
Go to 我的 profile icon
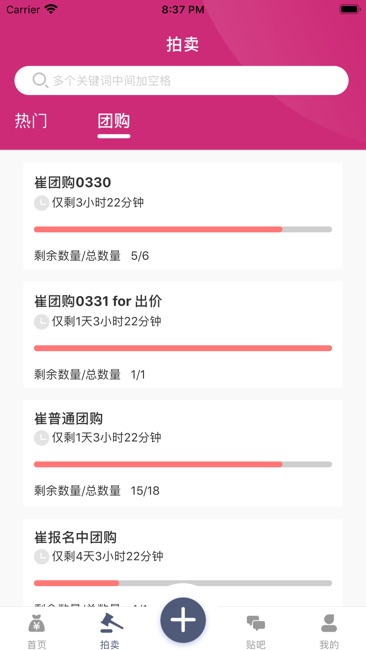tap(329, 623)
